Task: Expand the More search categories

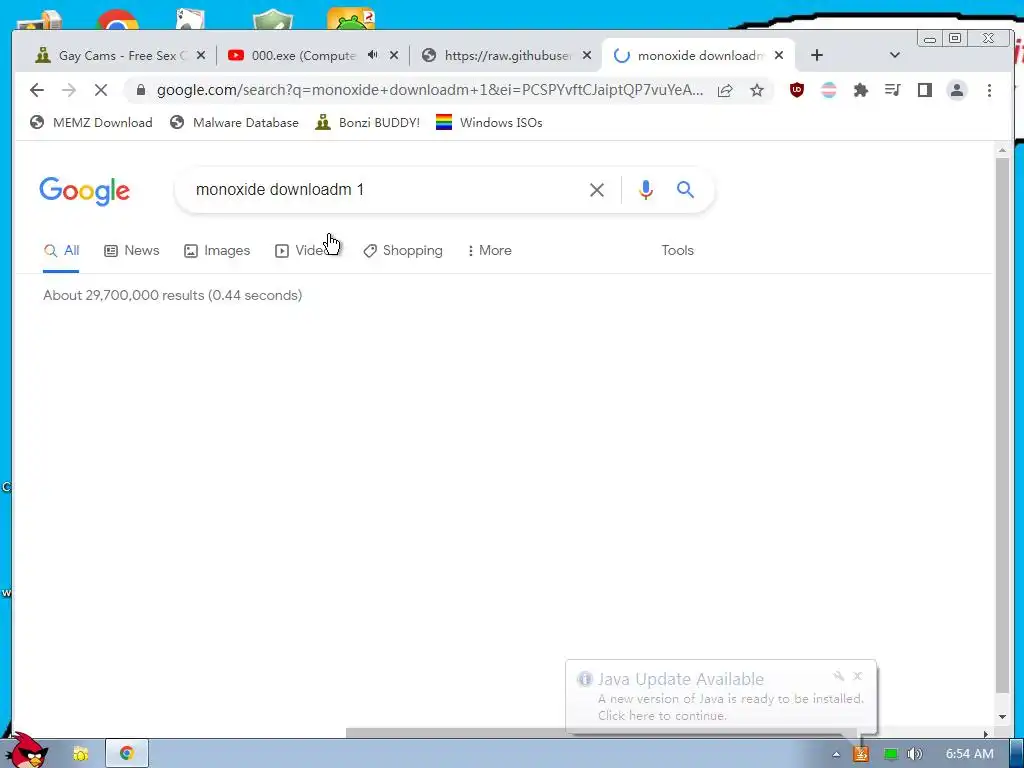Action: [490, 251]
